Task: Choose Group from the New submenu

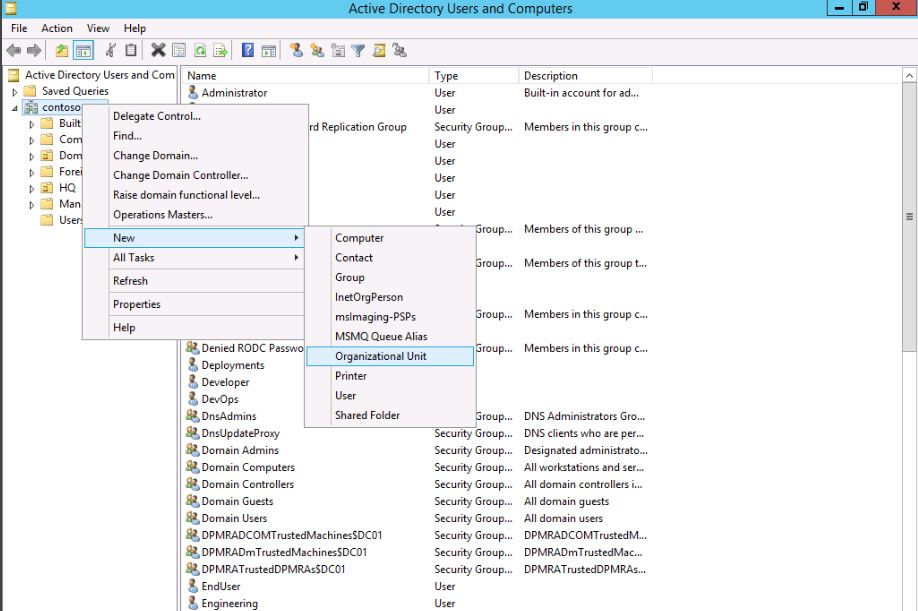Action: click(349, 278)
